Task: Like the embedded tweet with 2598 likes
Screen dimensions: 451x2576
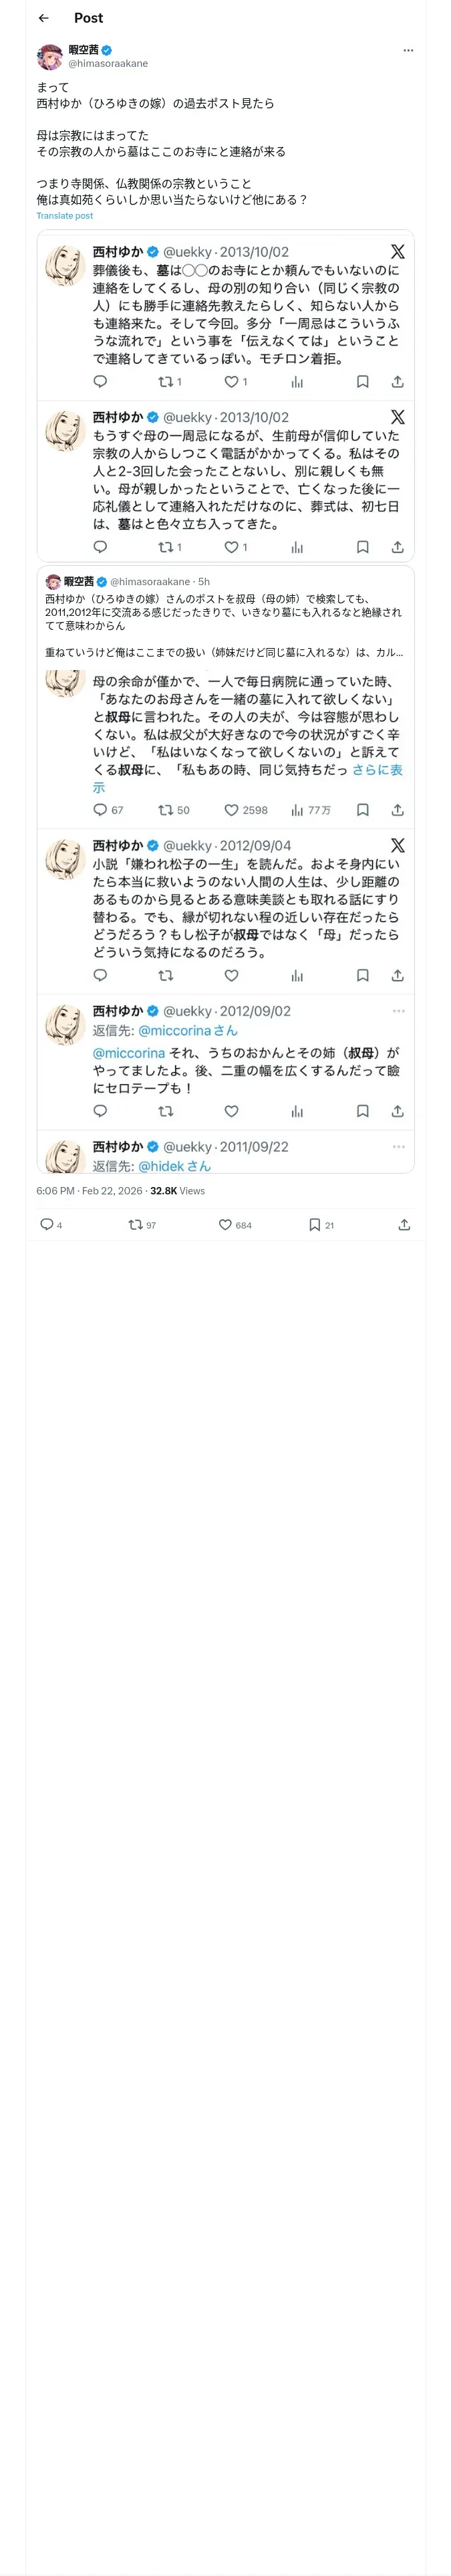Action: click(231, 810)
